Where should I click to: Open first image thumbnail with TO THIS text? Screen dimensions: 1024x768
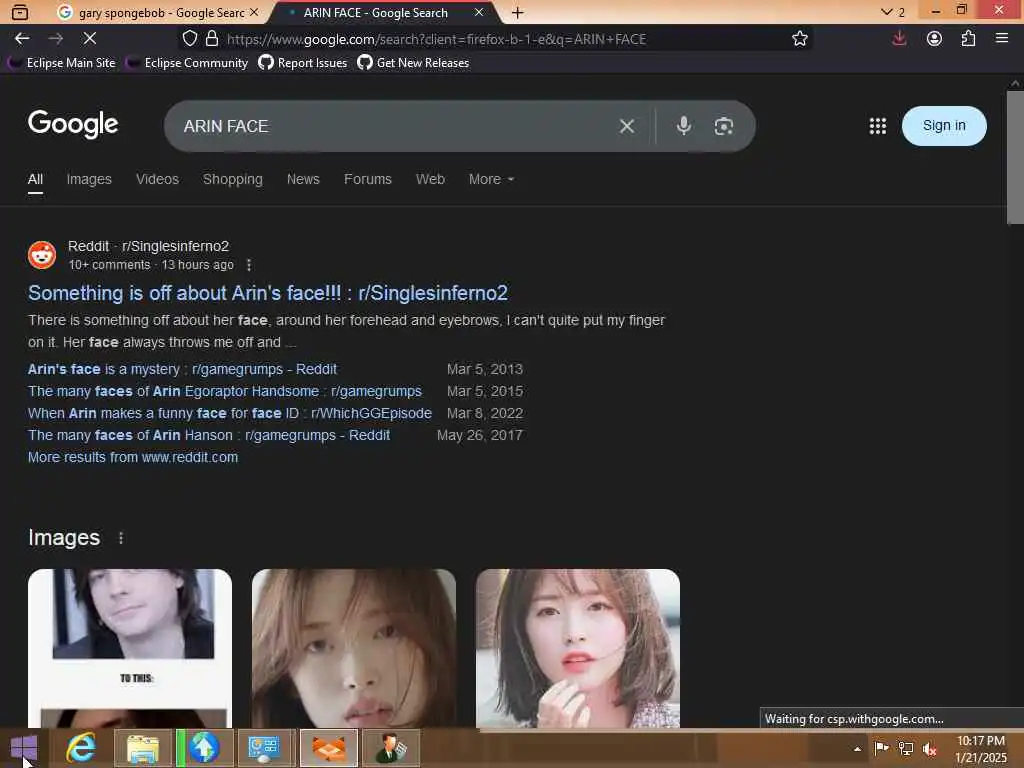pyautogui.click(x=130, y=648)
